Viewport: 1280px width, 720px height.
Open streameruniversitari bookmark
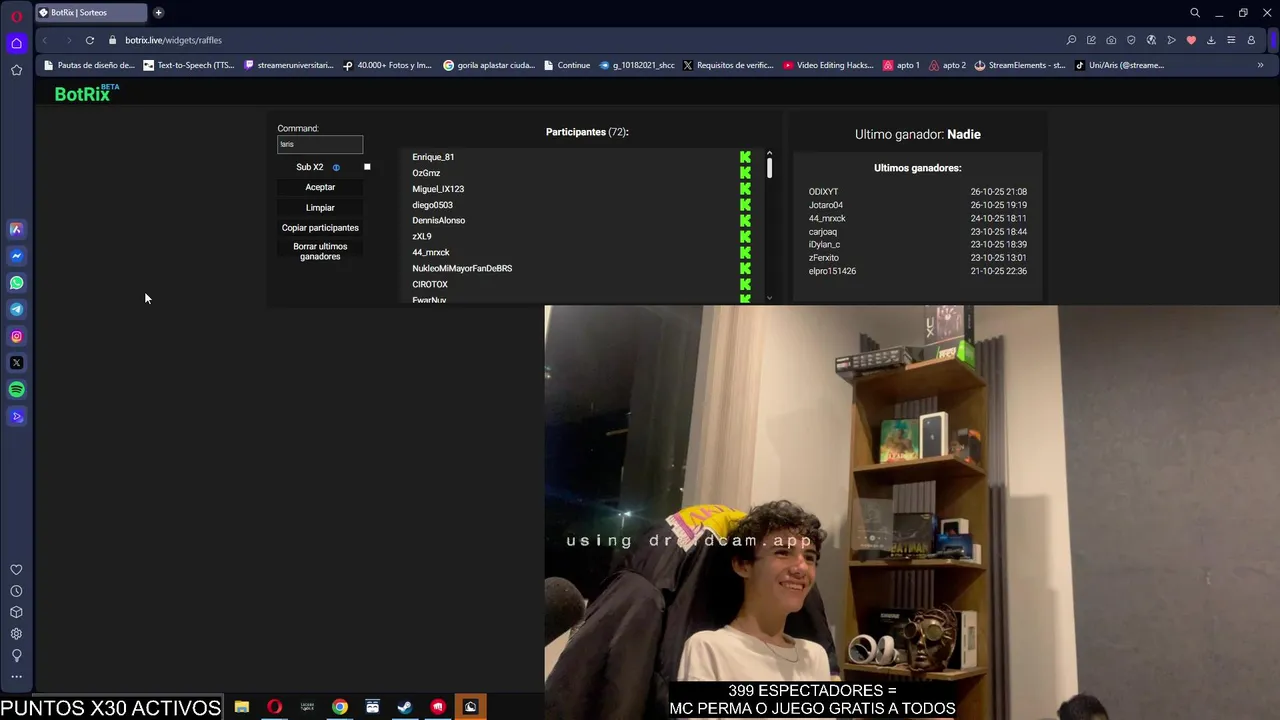(x=289, y=65)
